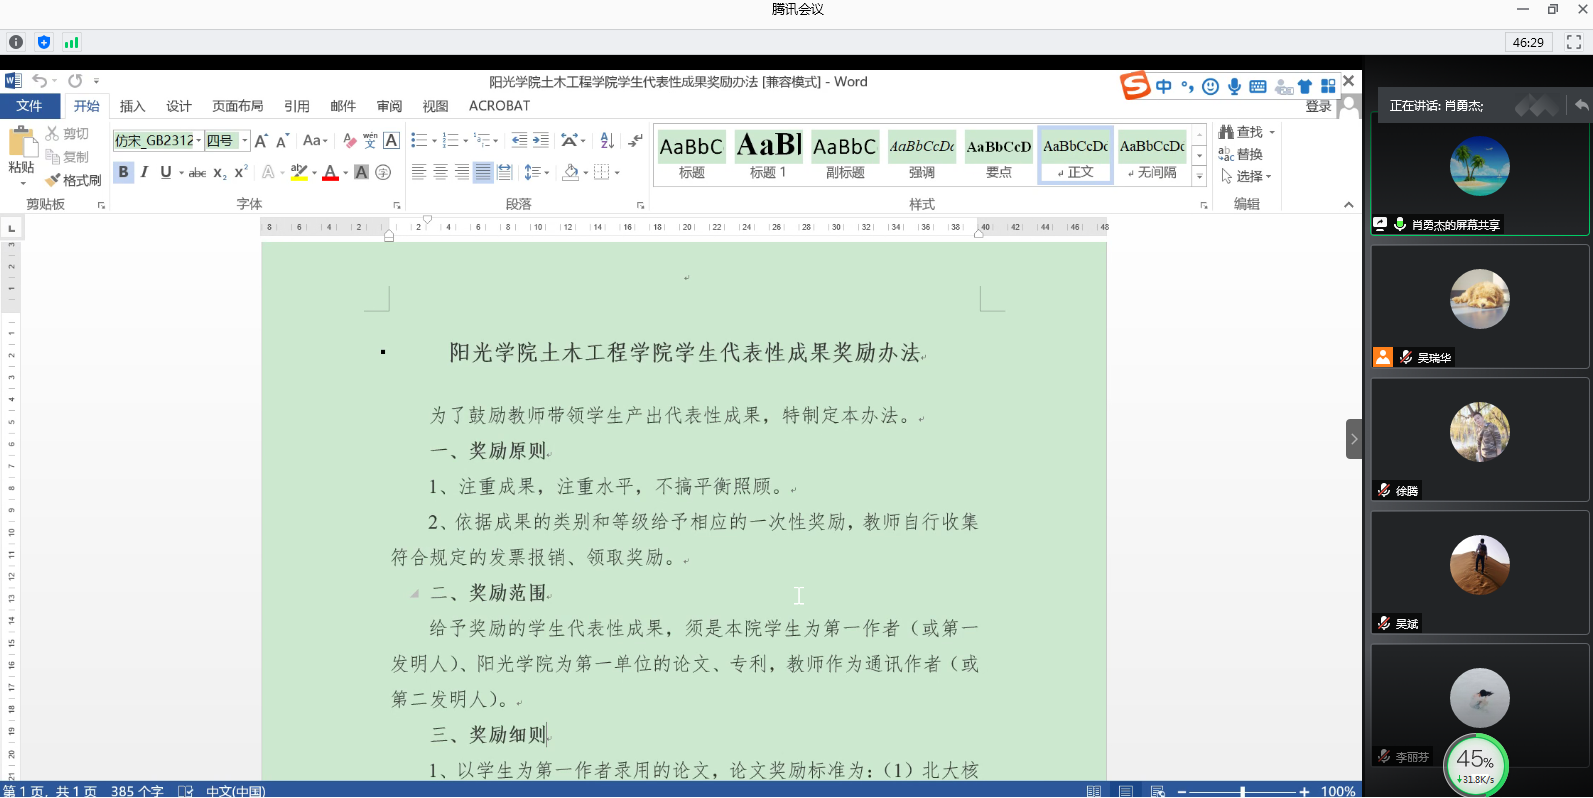Increase font size with the grow font icon
This screenshot has height=798, width=1593.
pyautogui.click(x=261, y=141)
